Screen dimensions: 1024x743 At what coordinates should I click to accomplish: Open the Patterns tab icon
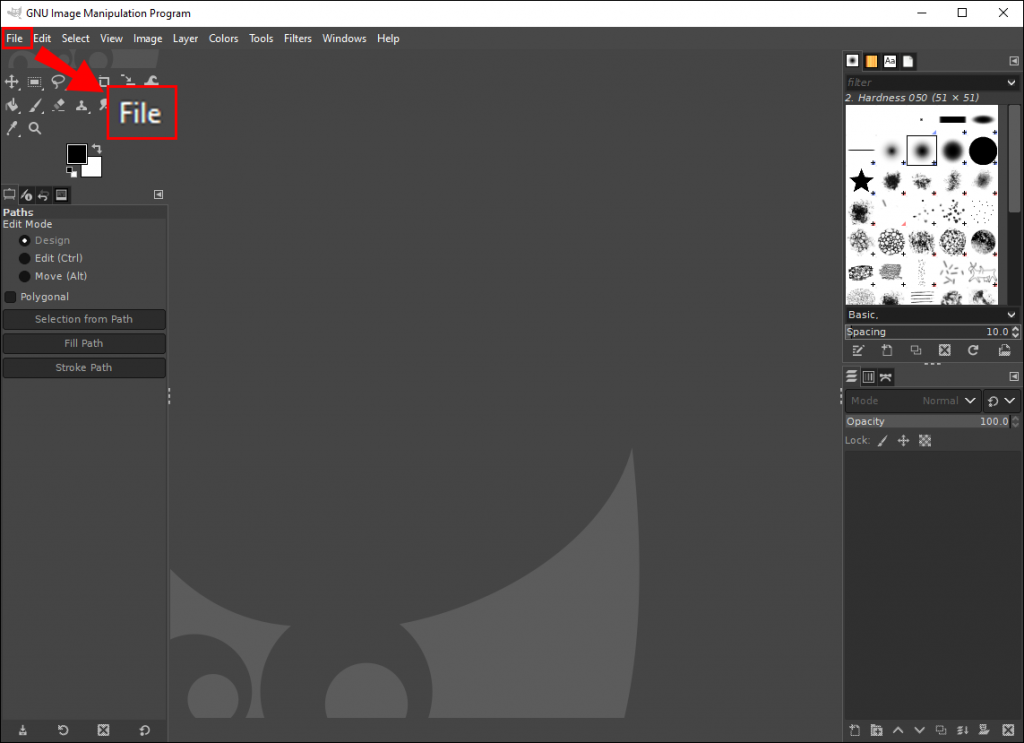coord(870,60)
